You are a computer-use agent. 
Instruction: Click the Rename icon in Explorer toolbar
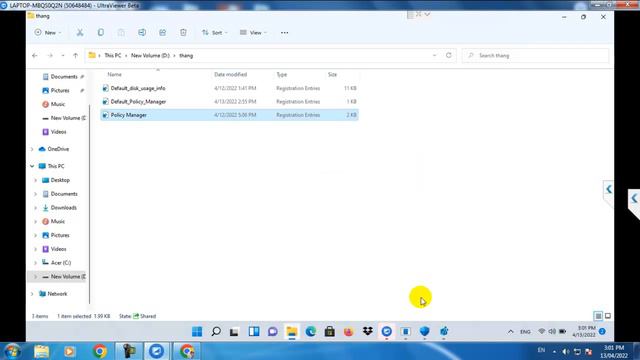142,33
